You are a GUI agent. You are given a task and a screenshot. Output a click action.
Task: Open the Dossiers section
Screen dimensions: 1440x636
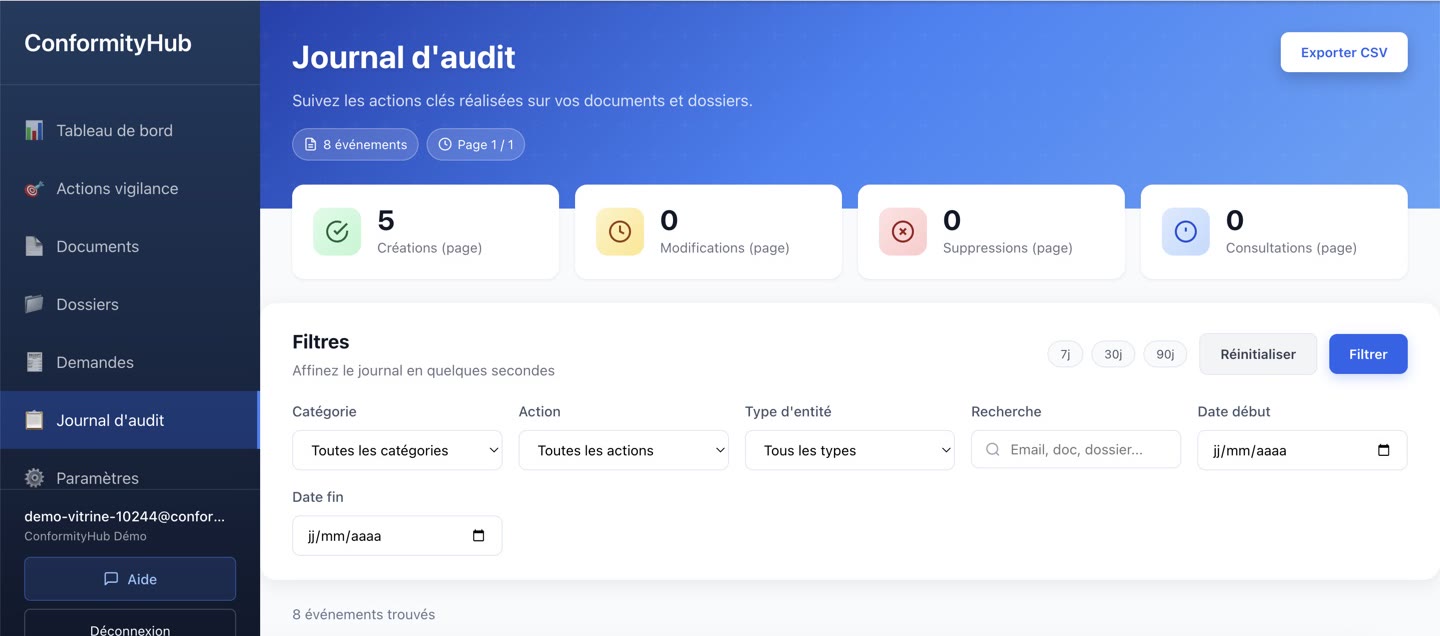[130, 304]
